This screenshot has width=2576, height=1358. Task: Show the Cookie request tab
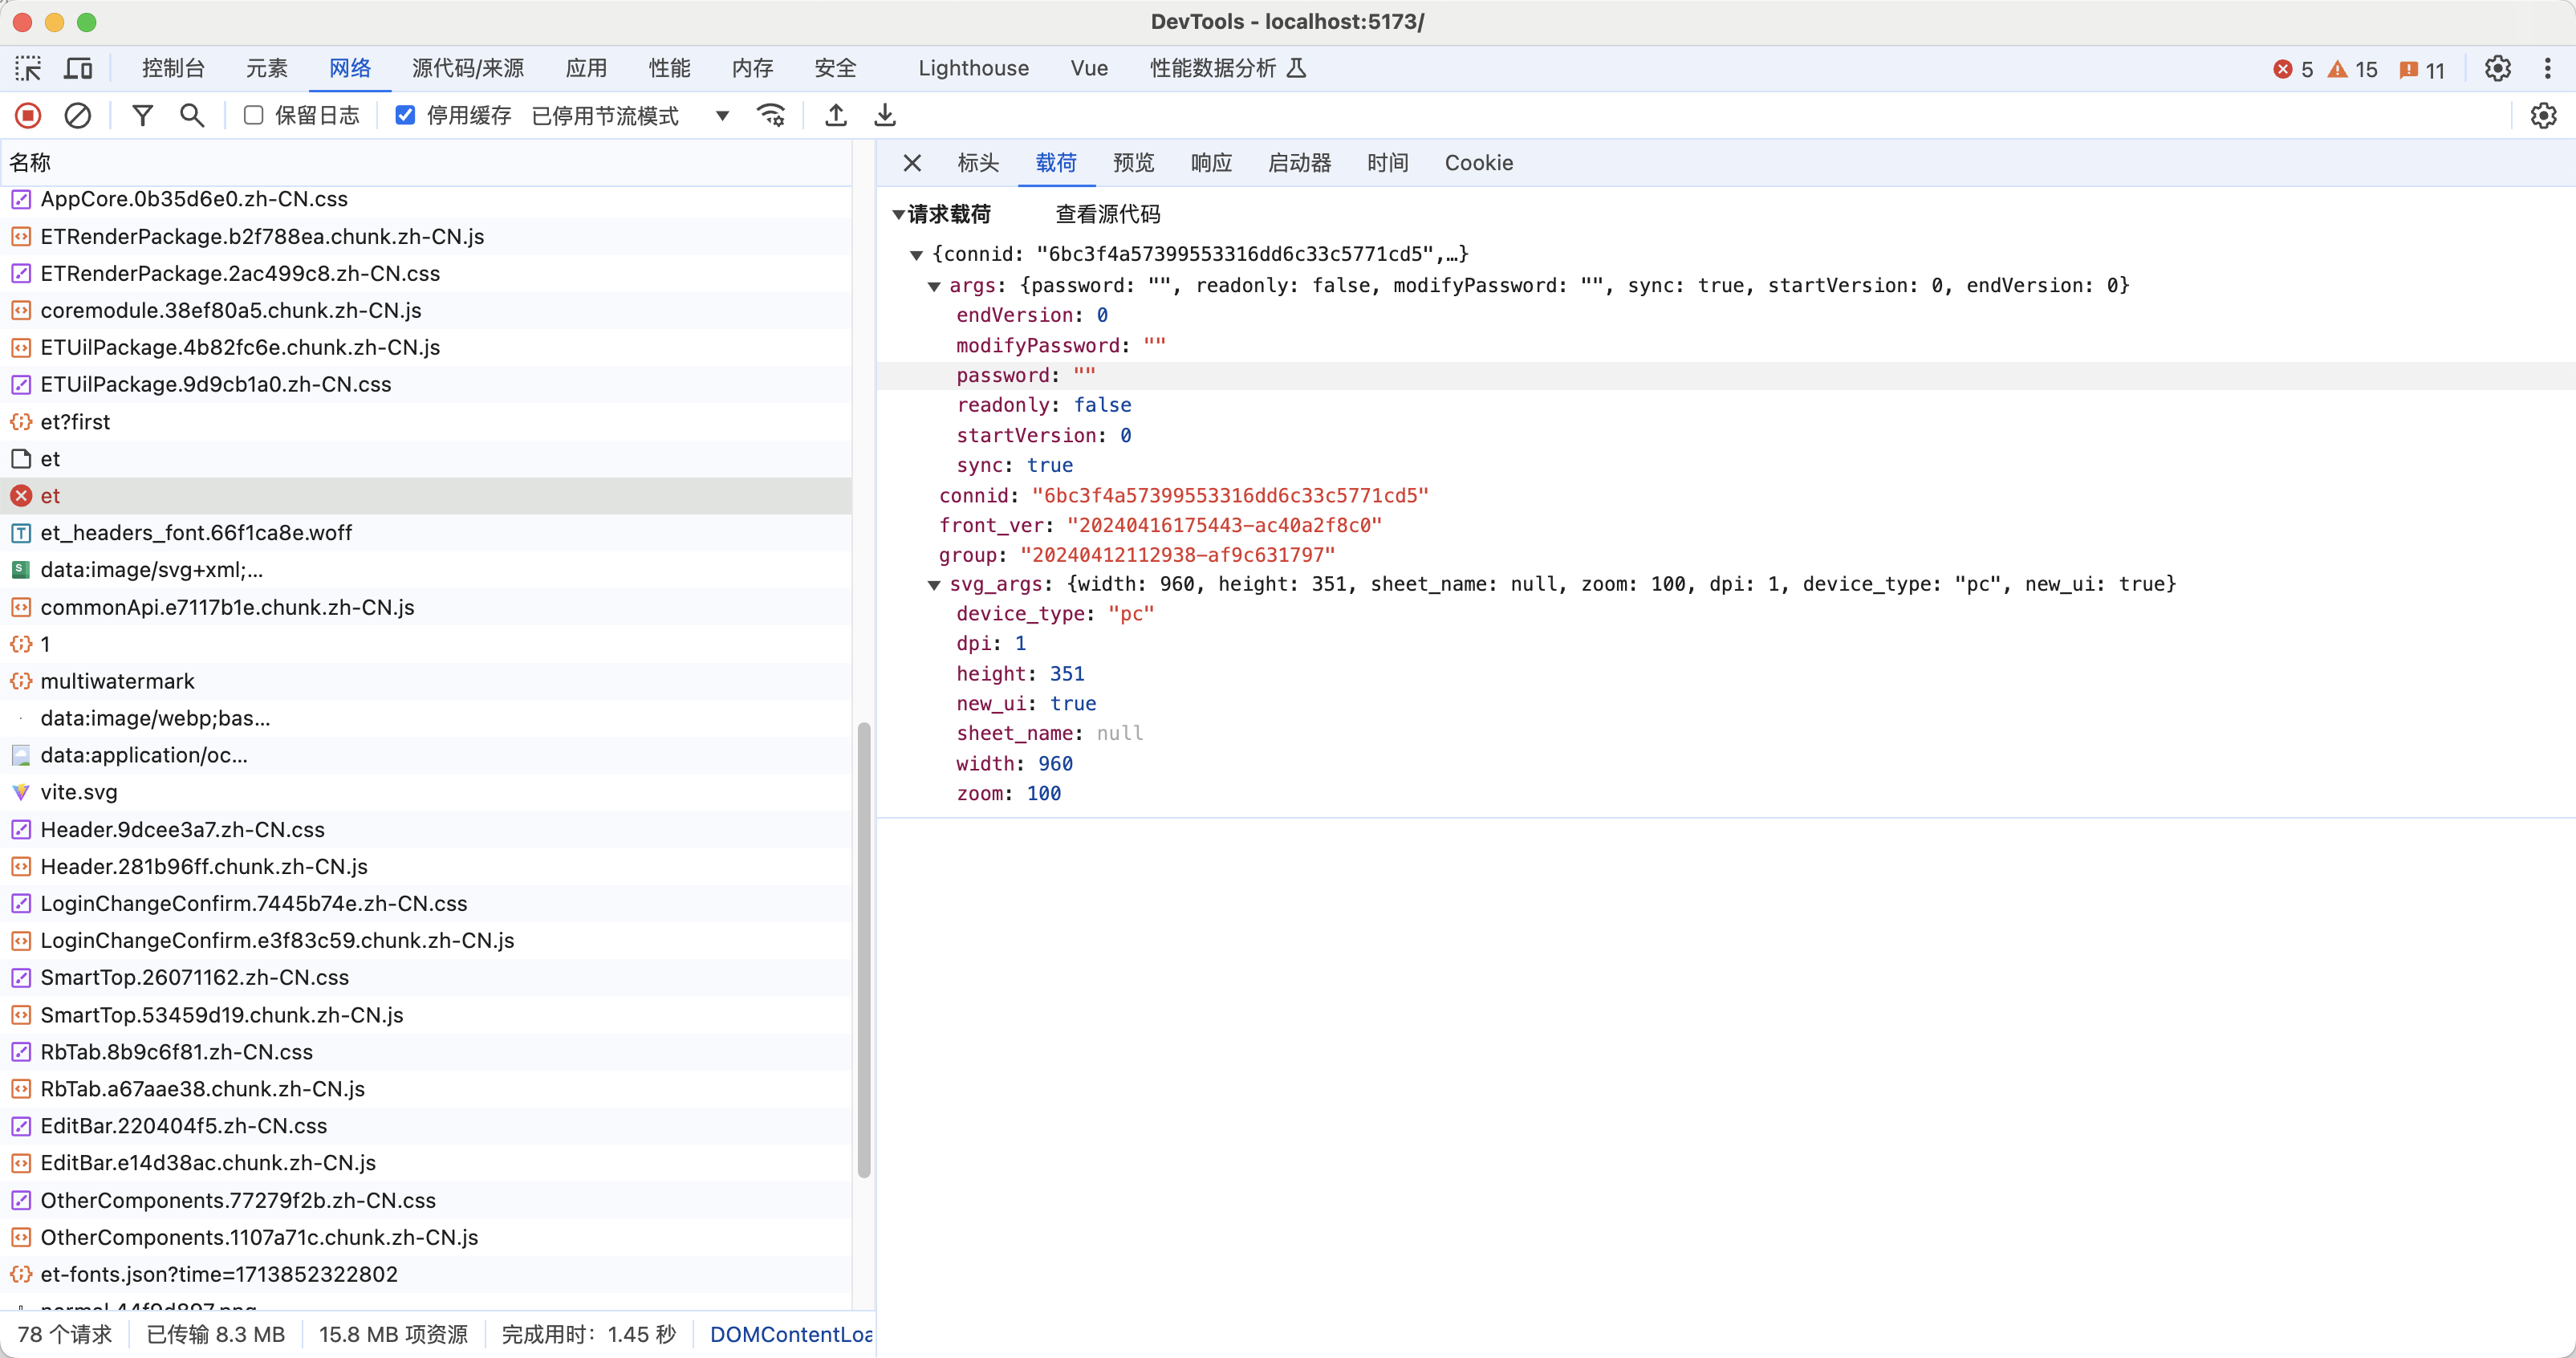click(1478, 163)
